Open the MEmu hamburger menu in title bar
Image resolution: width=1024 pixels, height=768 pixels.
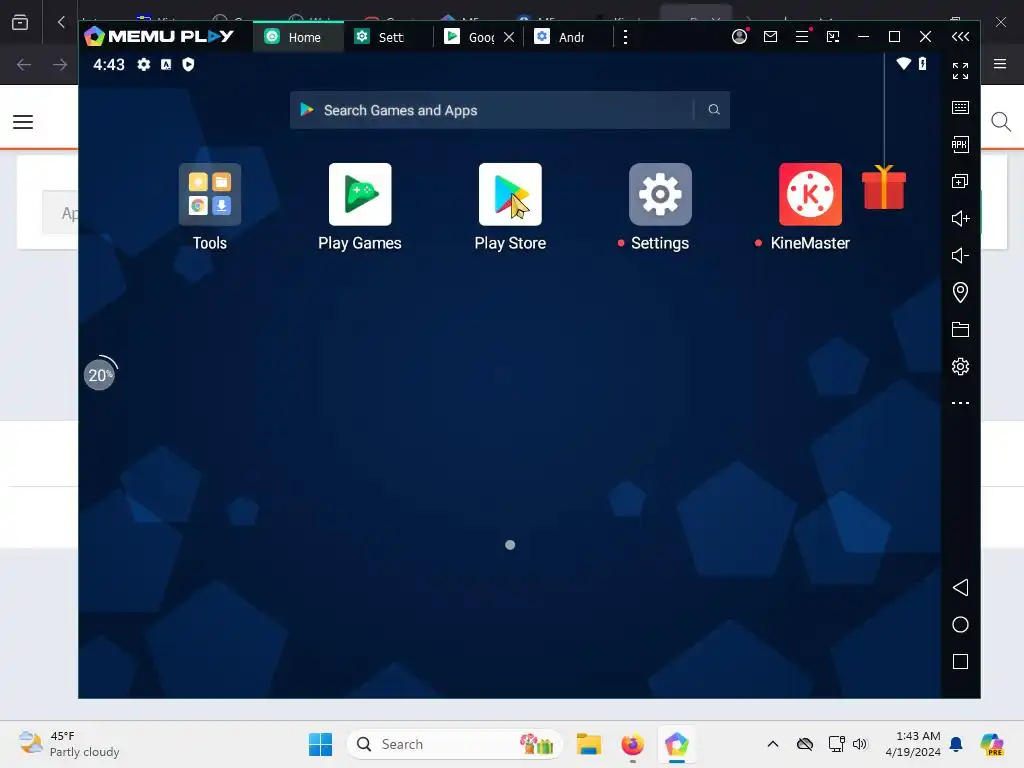[x=802, y=37]
